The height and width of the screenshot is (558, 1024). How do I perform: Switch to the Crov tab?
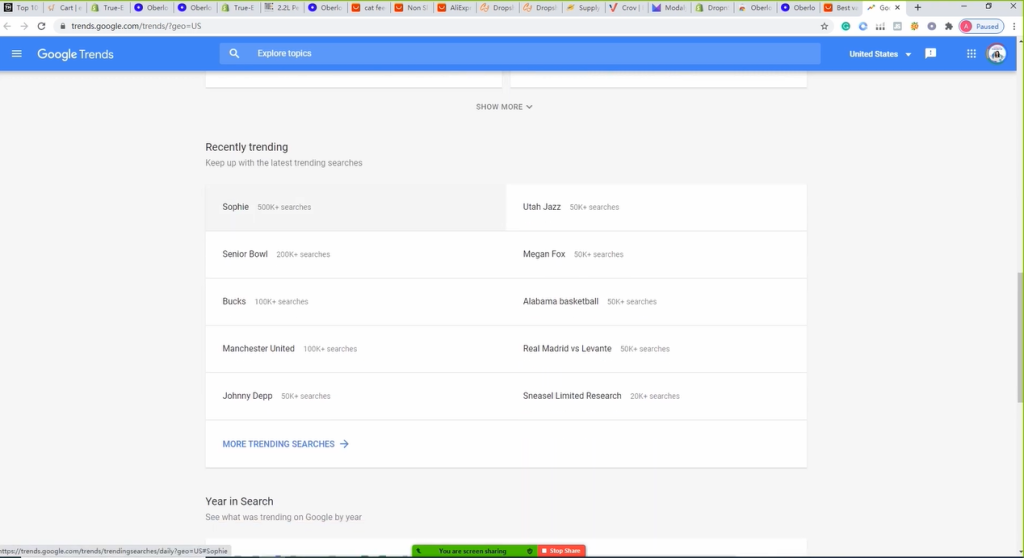[x=626, y=7]
